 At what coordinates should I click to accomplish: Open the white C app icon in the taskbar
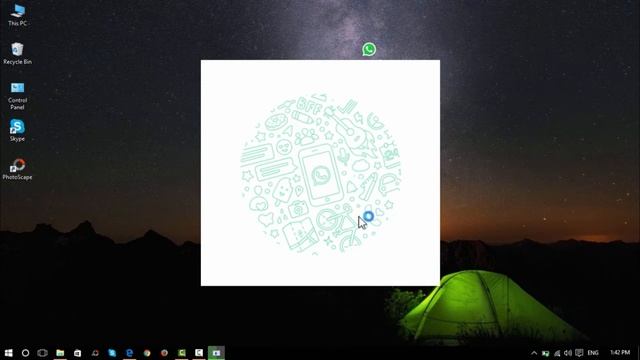[199, 353]
